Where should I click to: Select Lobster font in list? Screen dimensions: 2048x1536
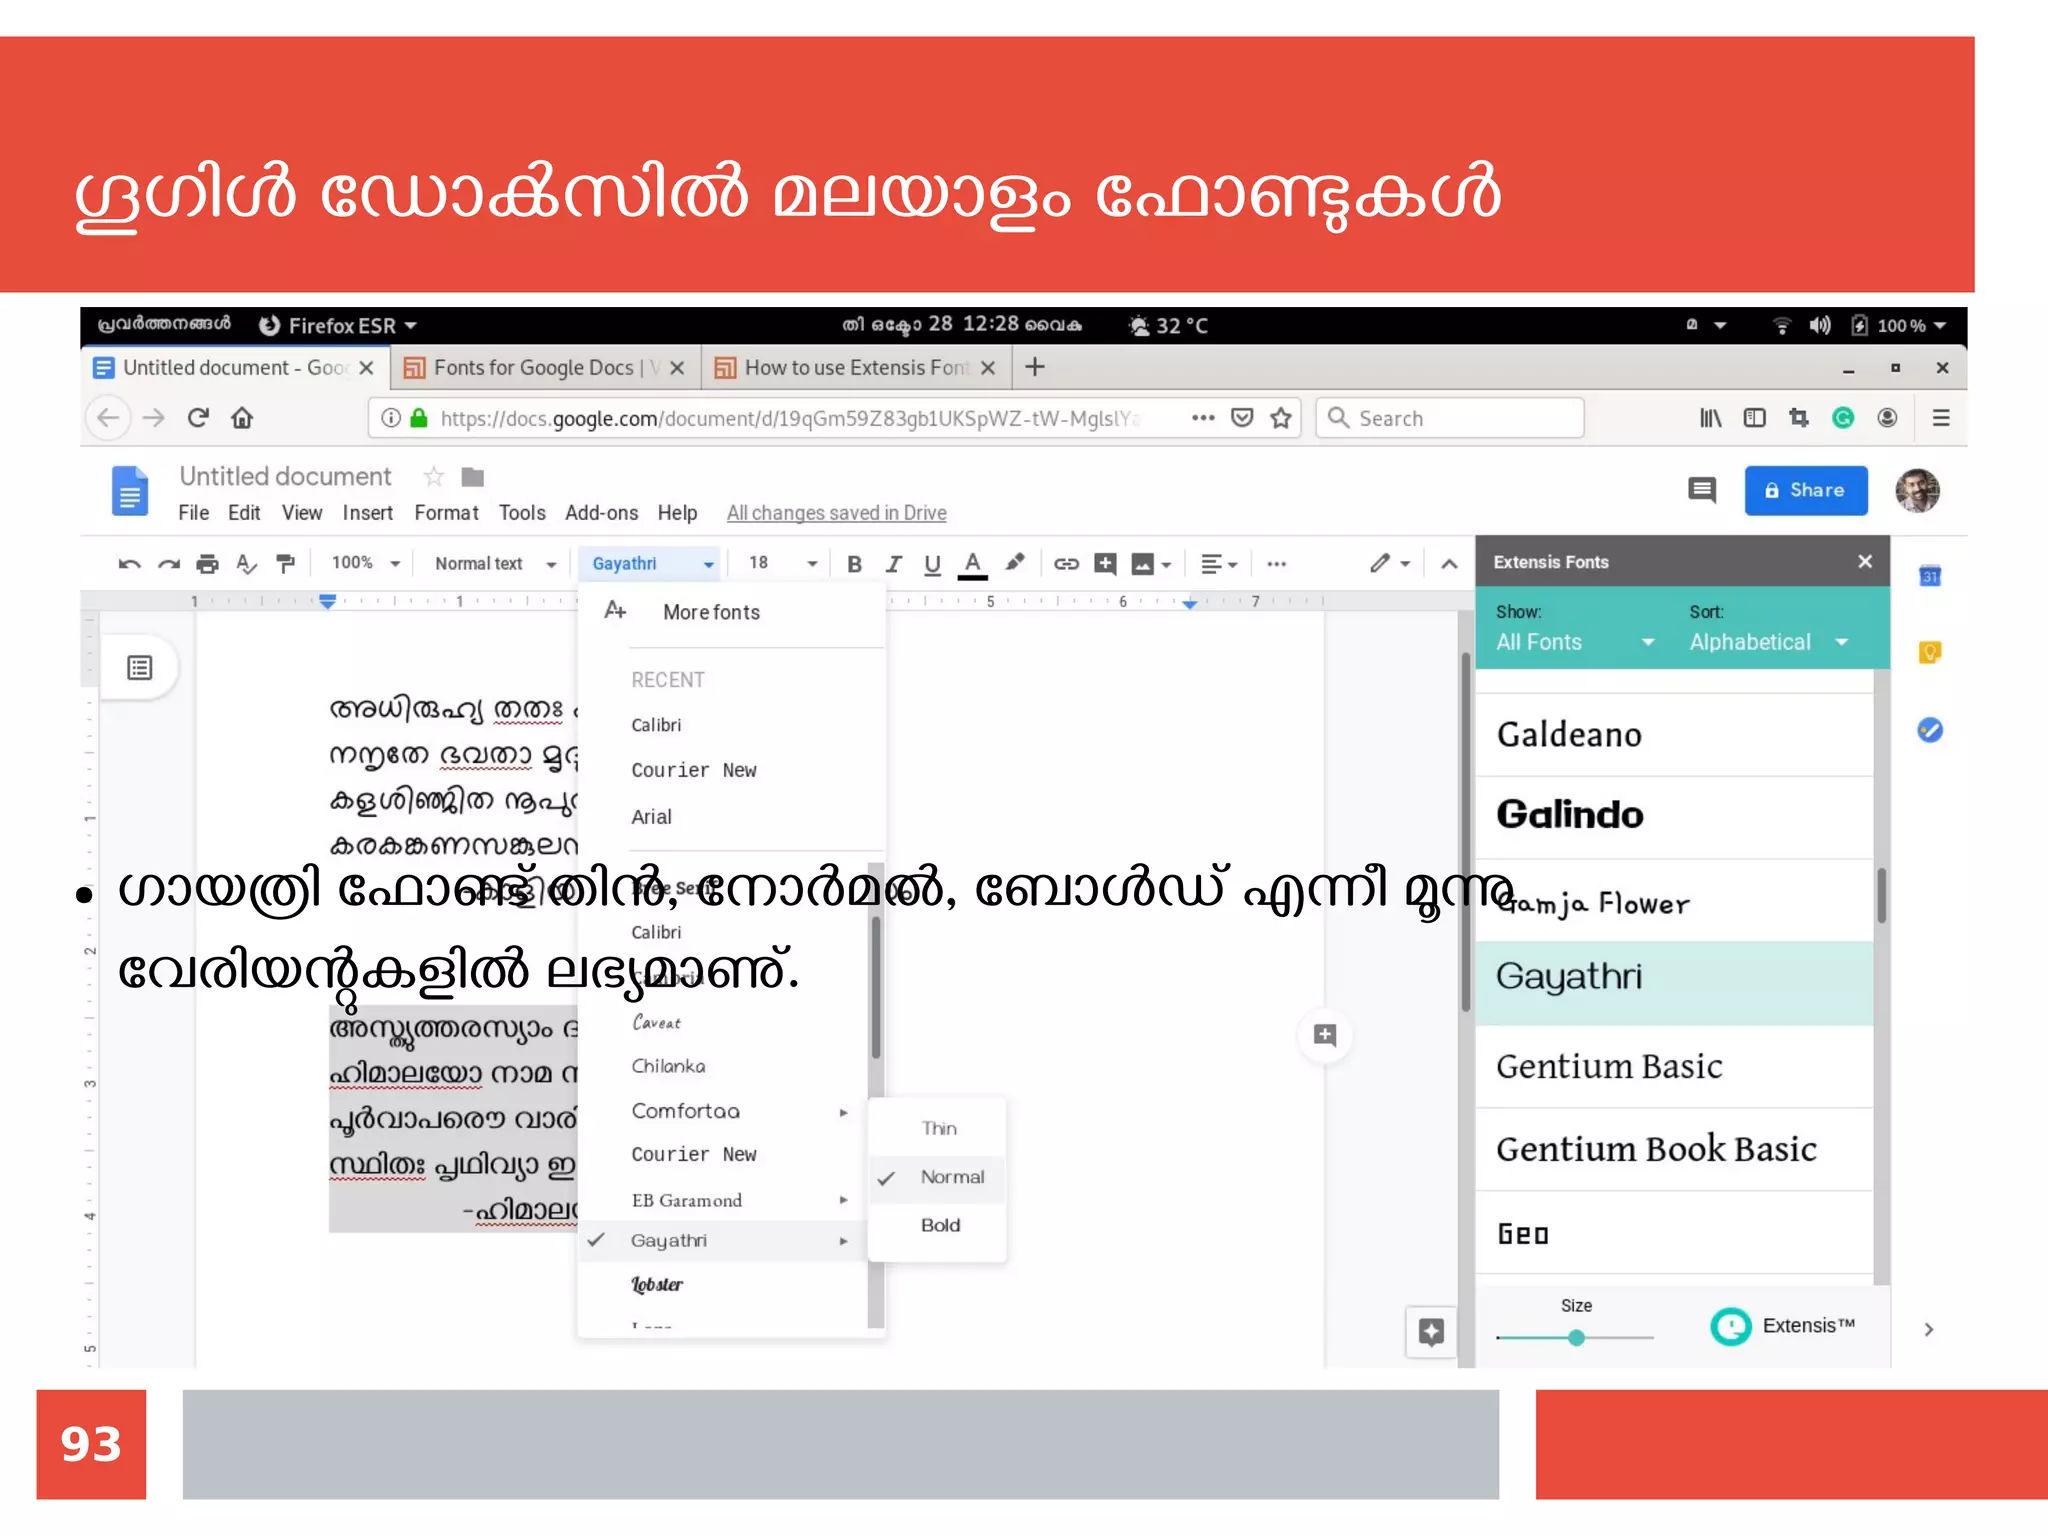(657, 1285)
